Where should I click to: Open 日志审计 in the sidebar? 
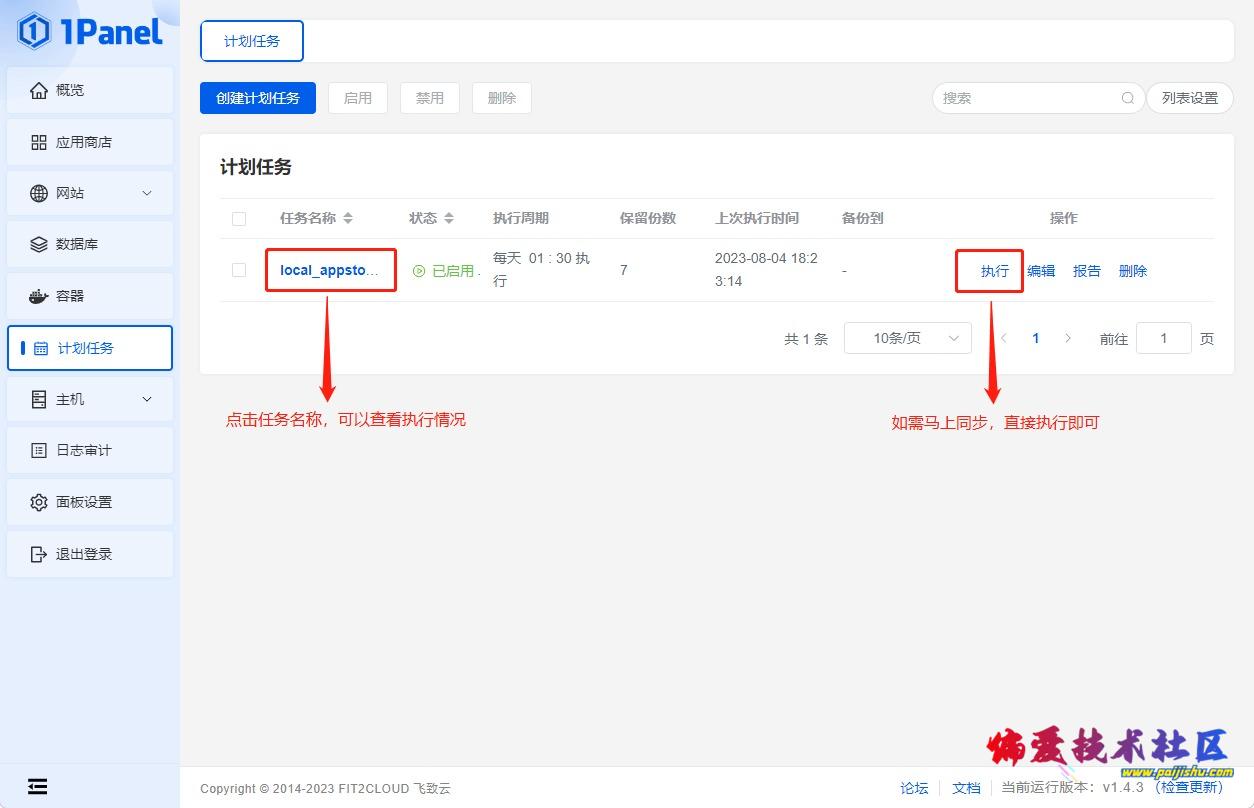pos(90,450)
